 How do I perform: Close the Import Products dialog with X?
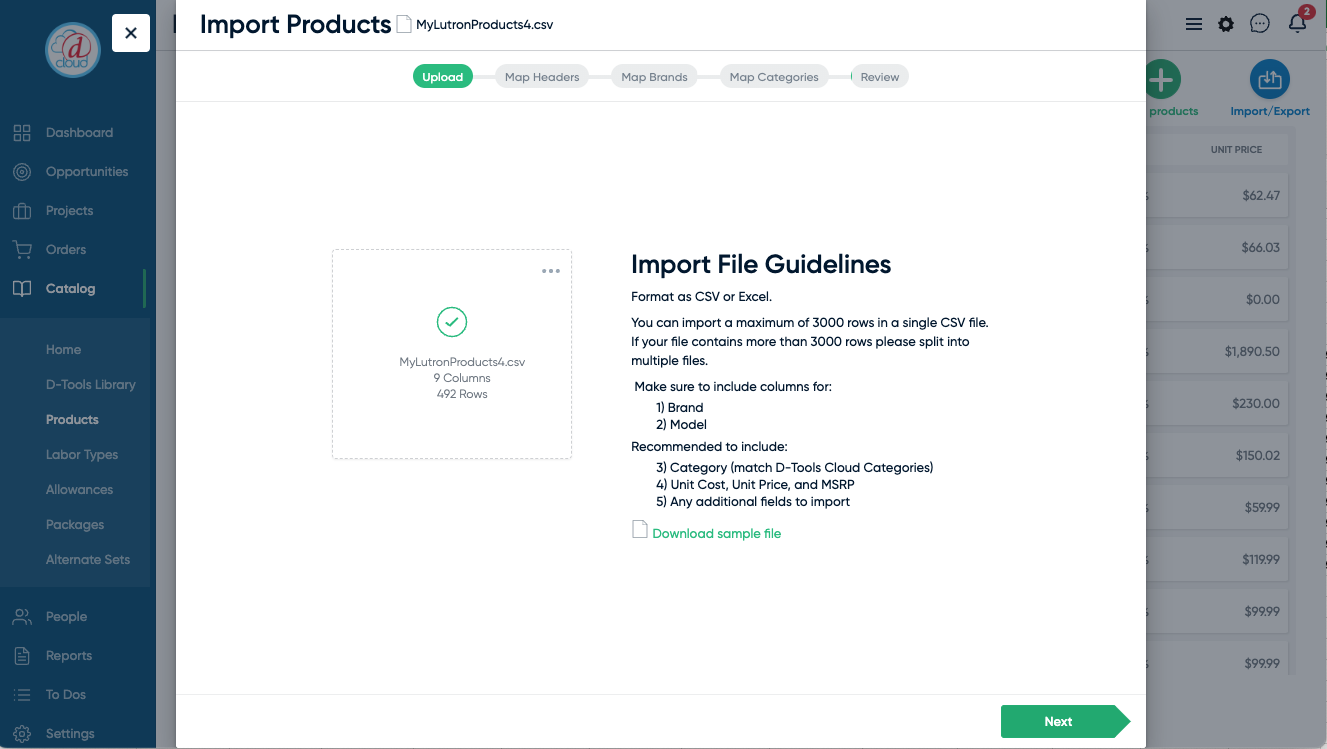(x=131, y=33)
